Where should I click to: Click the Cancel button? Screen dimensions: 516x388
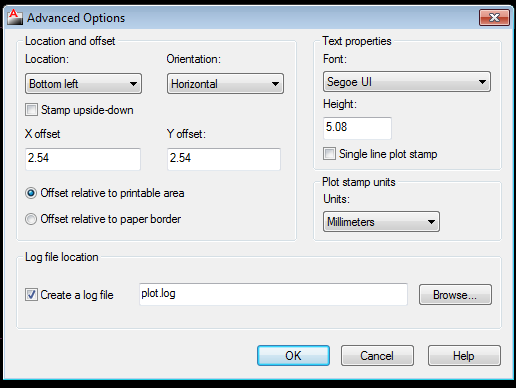pyautogui.click(x=377, y=356)
